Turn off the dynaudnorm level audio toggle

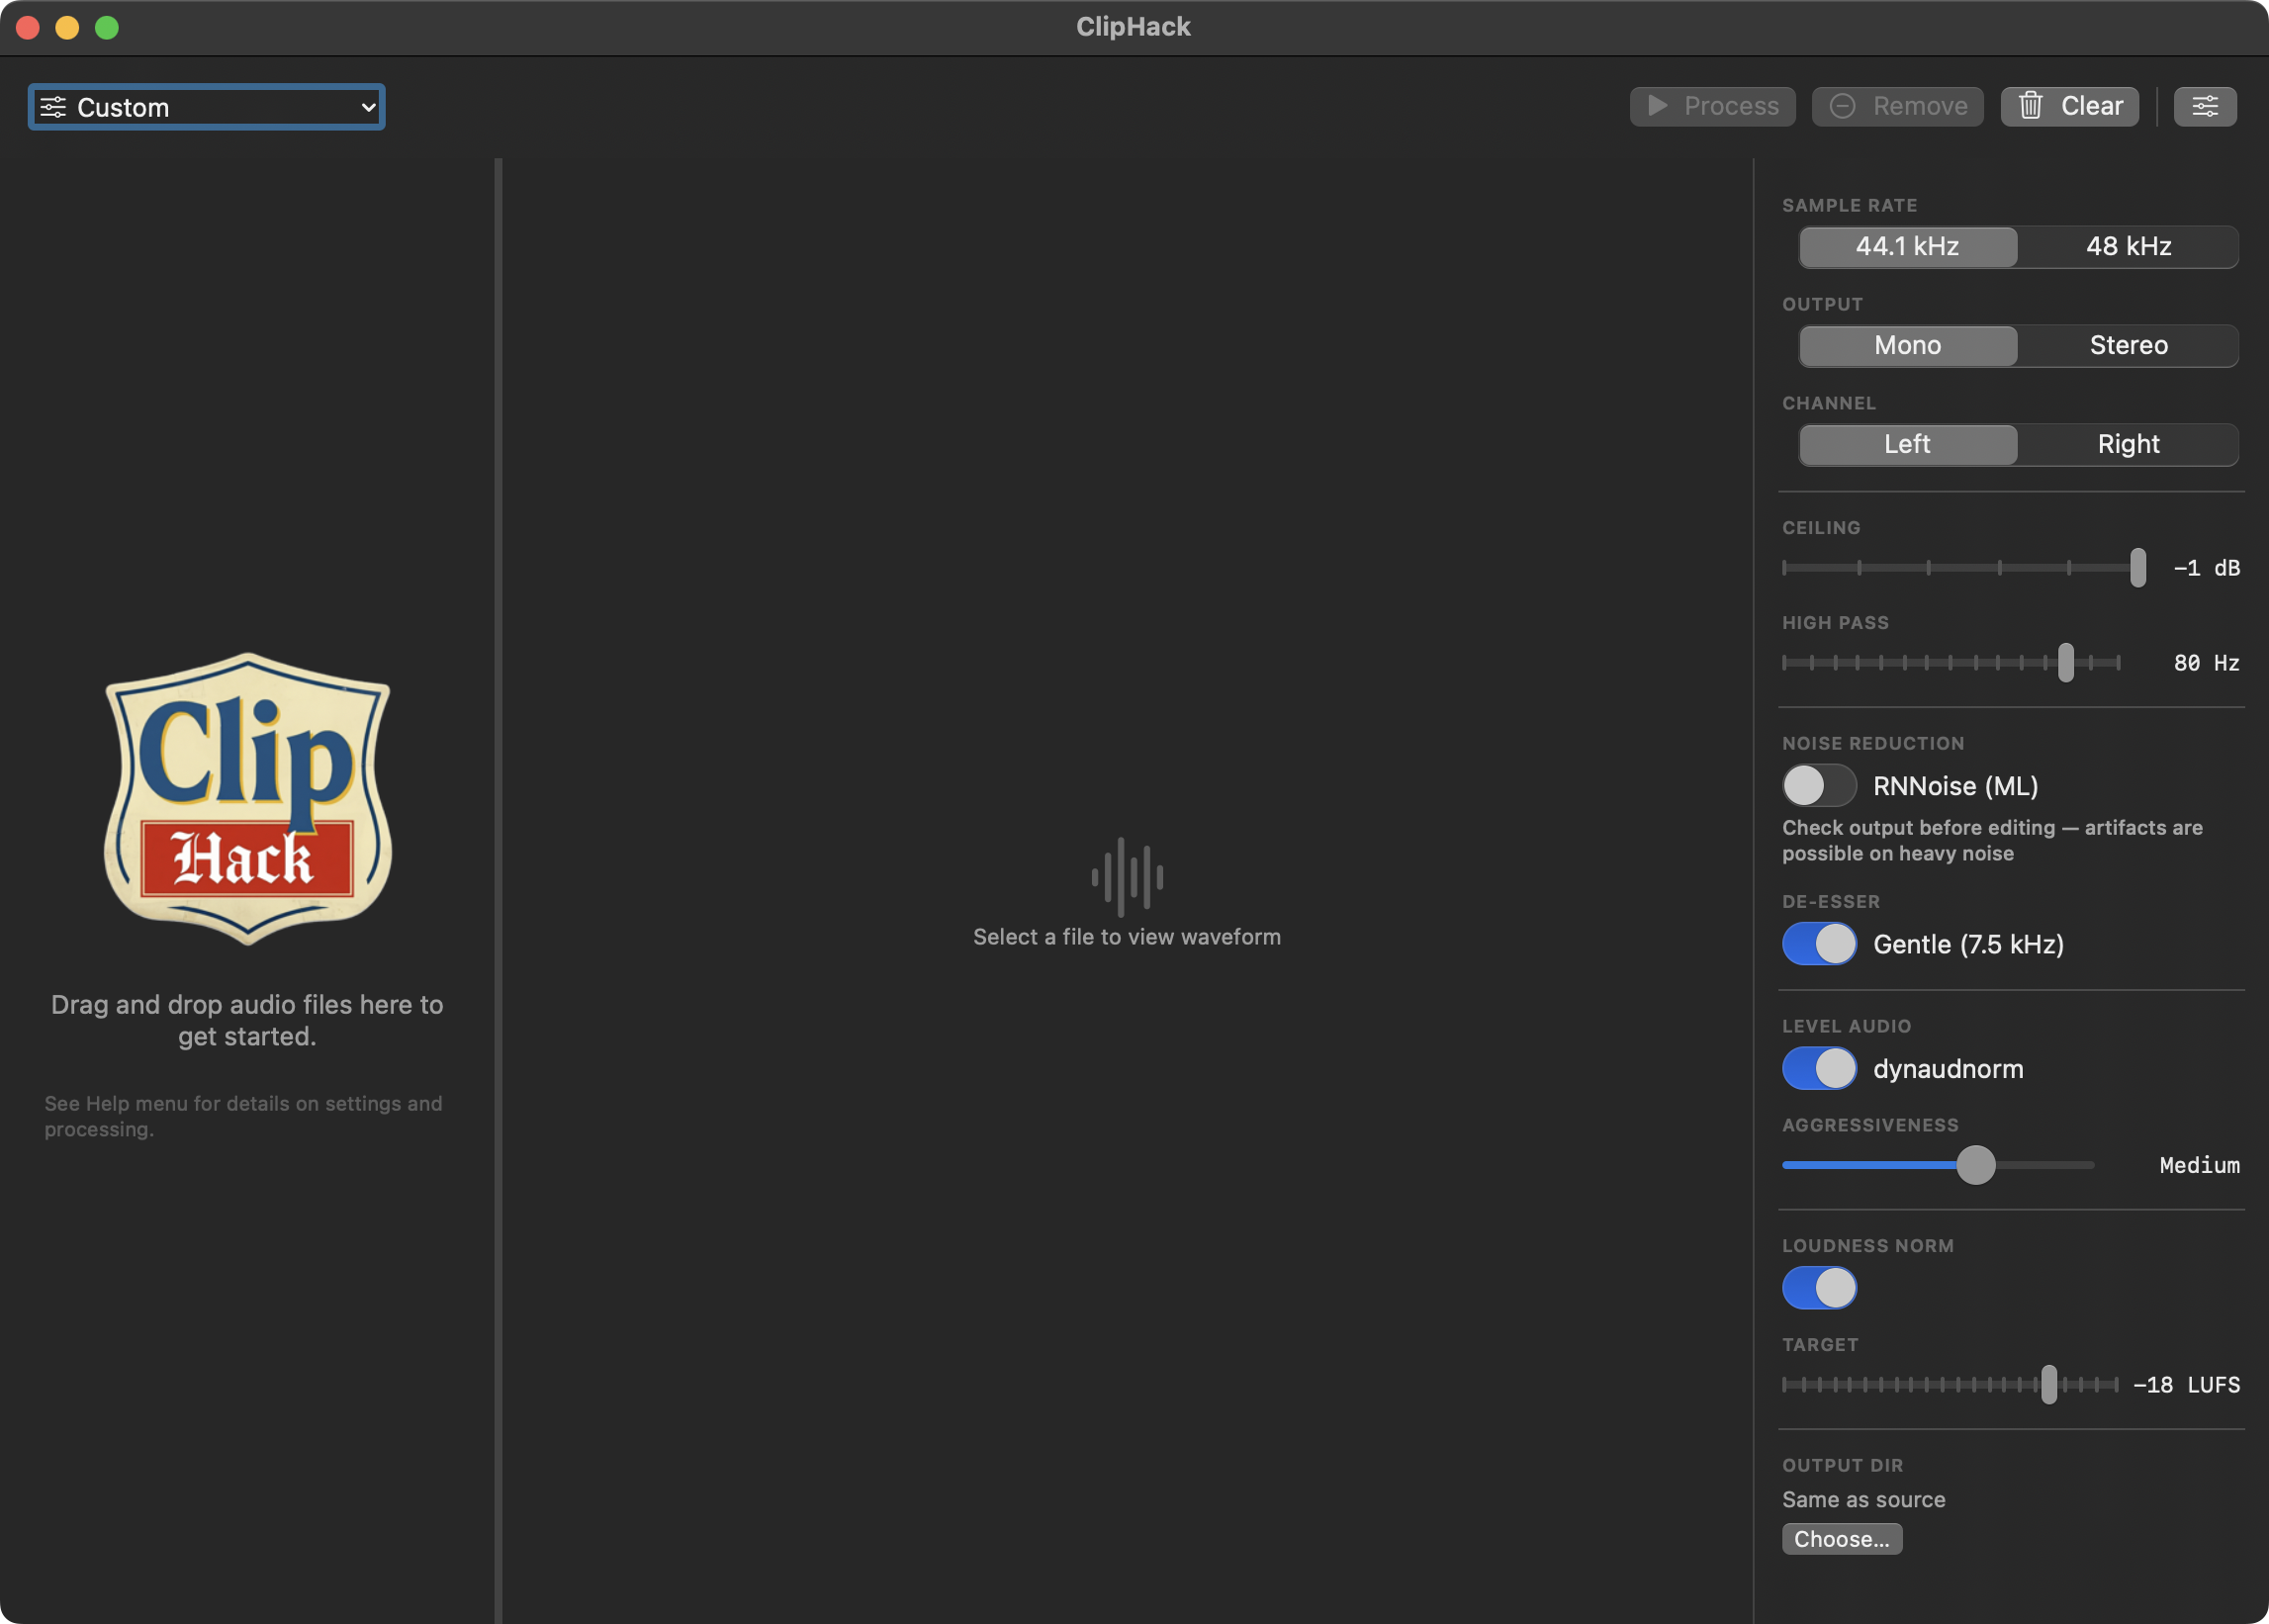[1818, 1069]
